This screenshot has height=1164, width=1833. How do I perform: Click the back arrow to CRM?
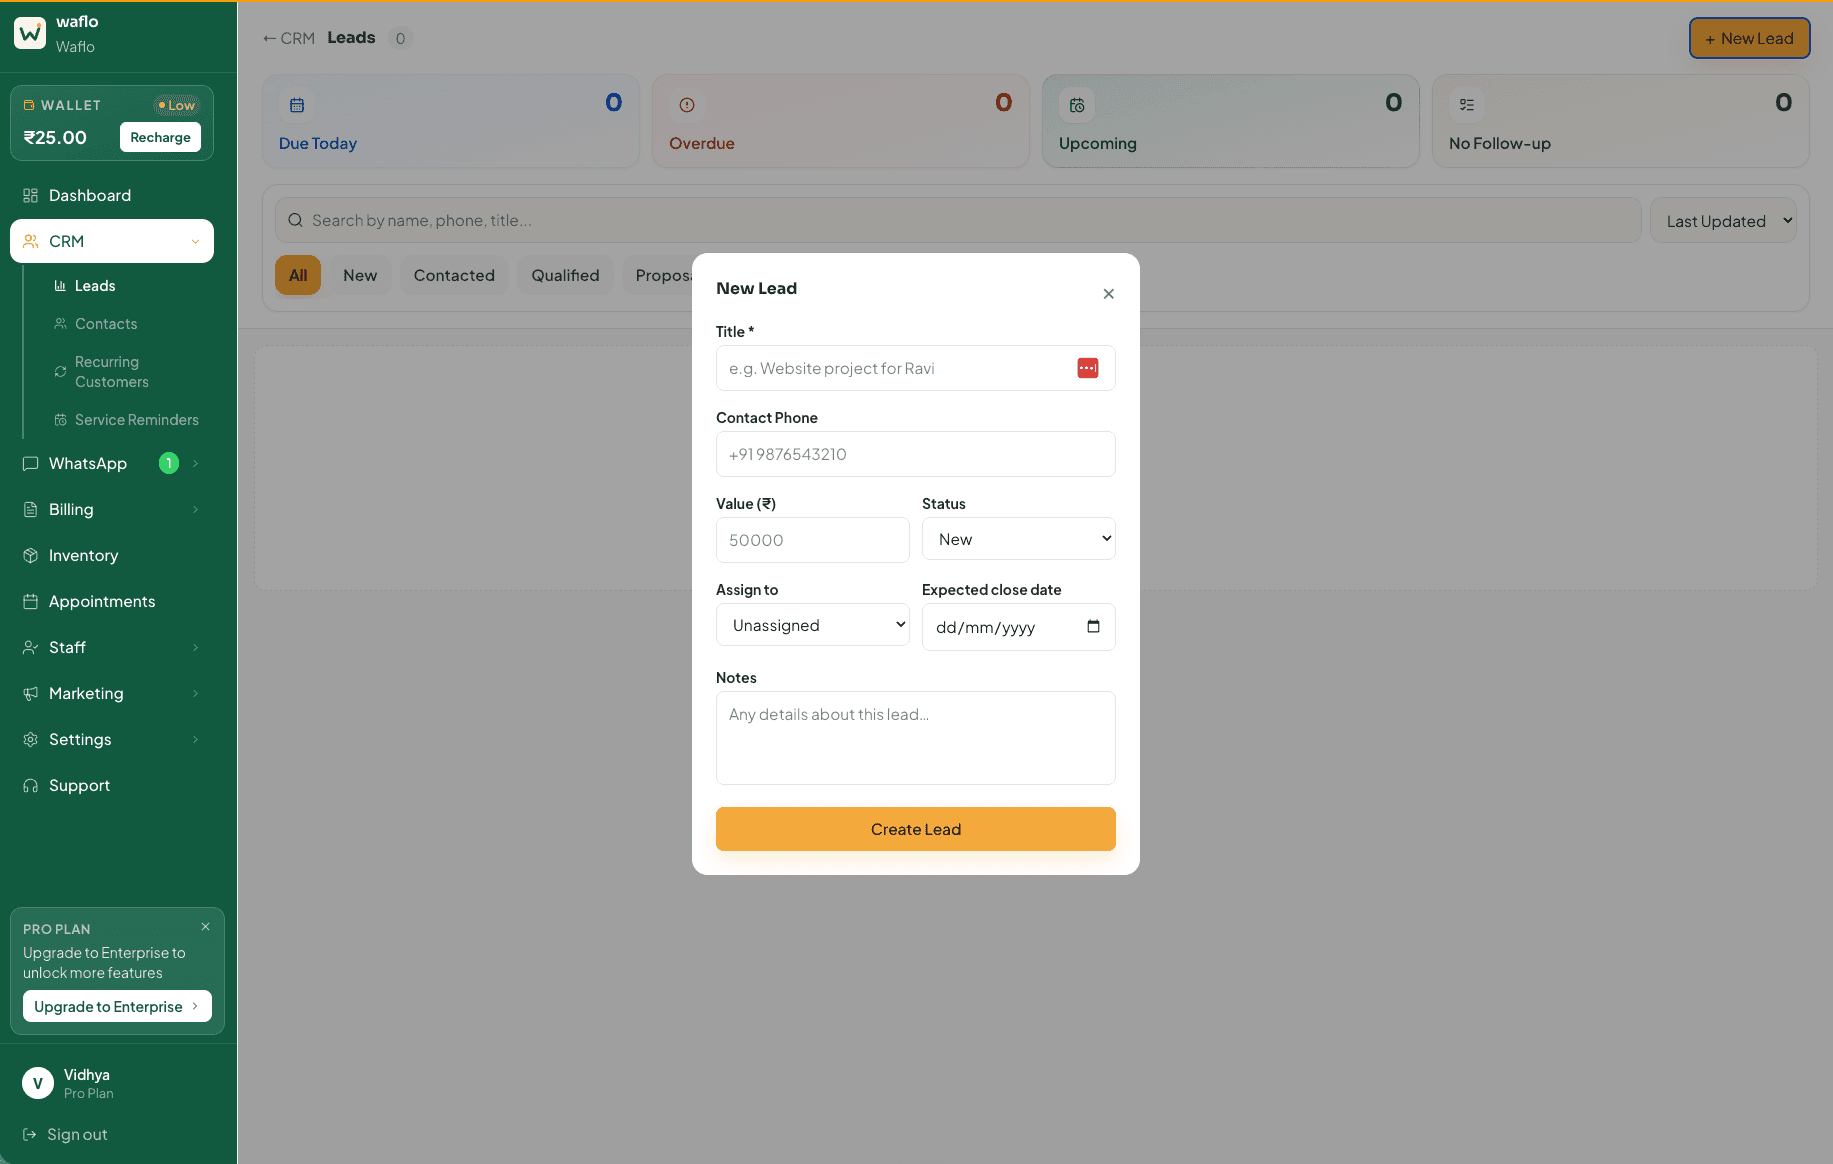pos(269,38)
